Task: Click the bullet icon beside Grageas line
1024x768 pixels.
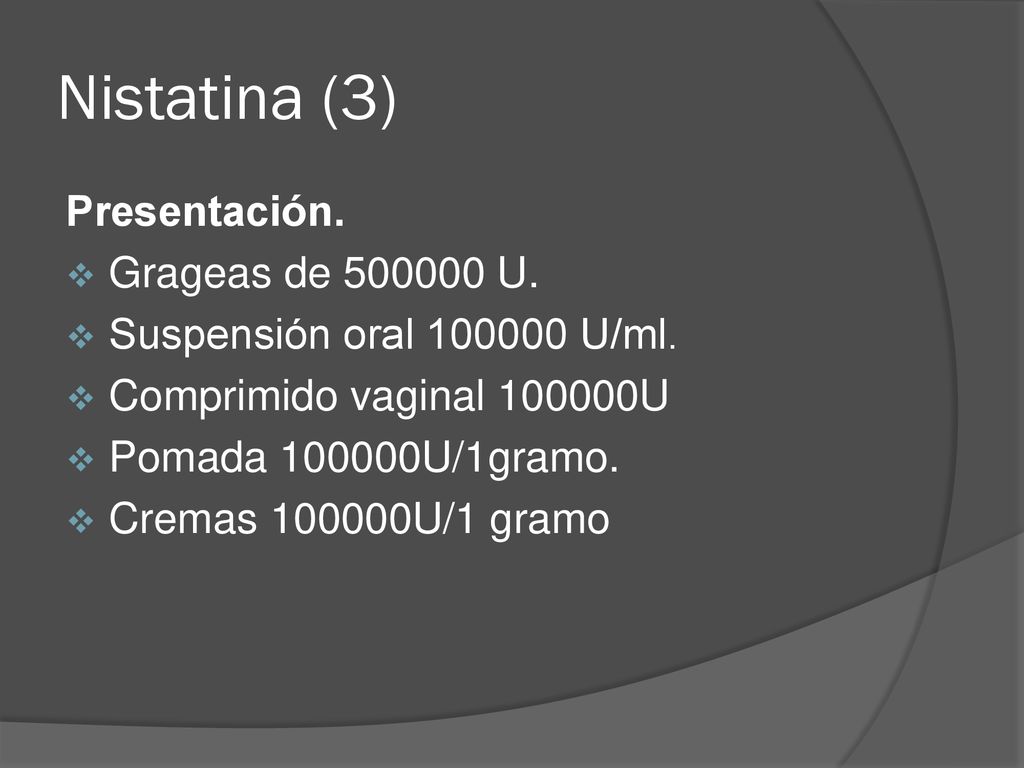Action: coord(81,275)
